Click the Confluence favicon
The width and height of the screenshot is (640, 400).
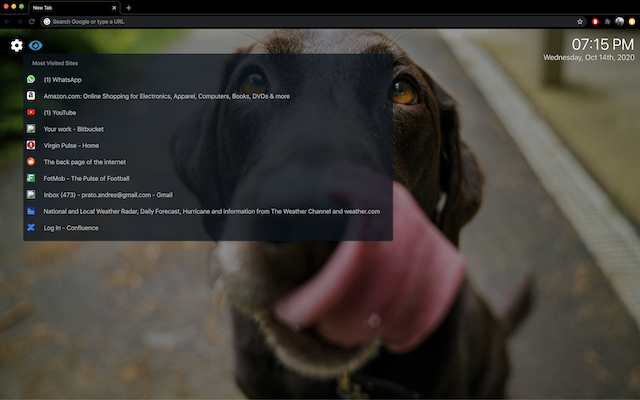pos(31,227)
